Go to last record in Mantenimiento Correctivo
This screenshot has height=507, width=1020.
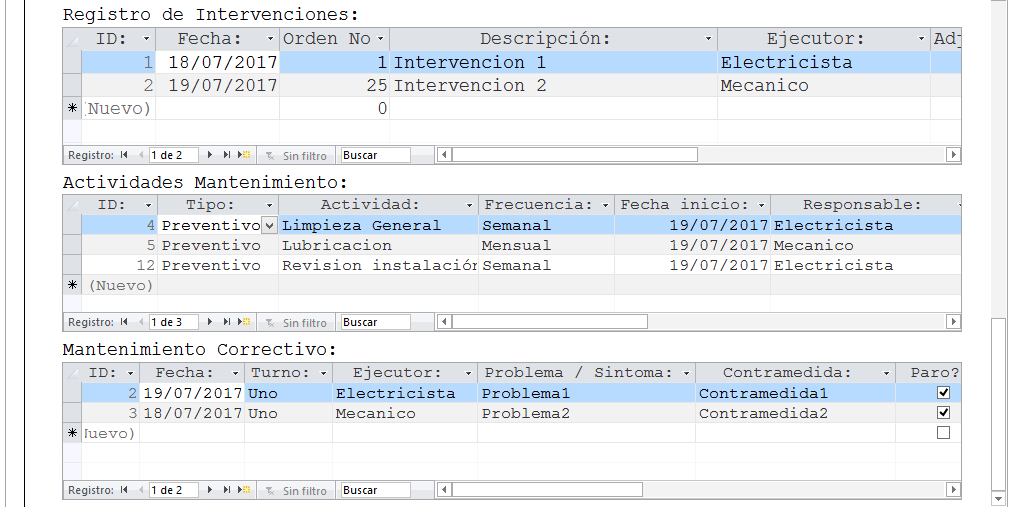(x=227, y=490)
